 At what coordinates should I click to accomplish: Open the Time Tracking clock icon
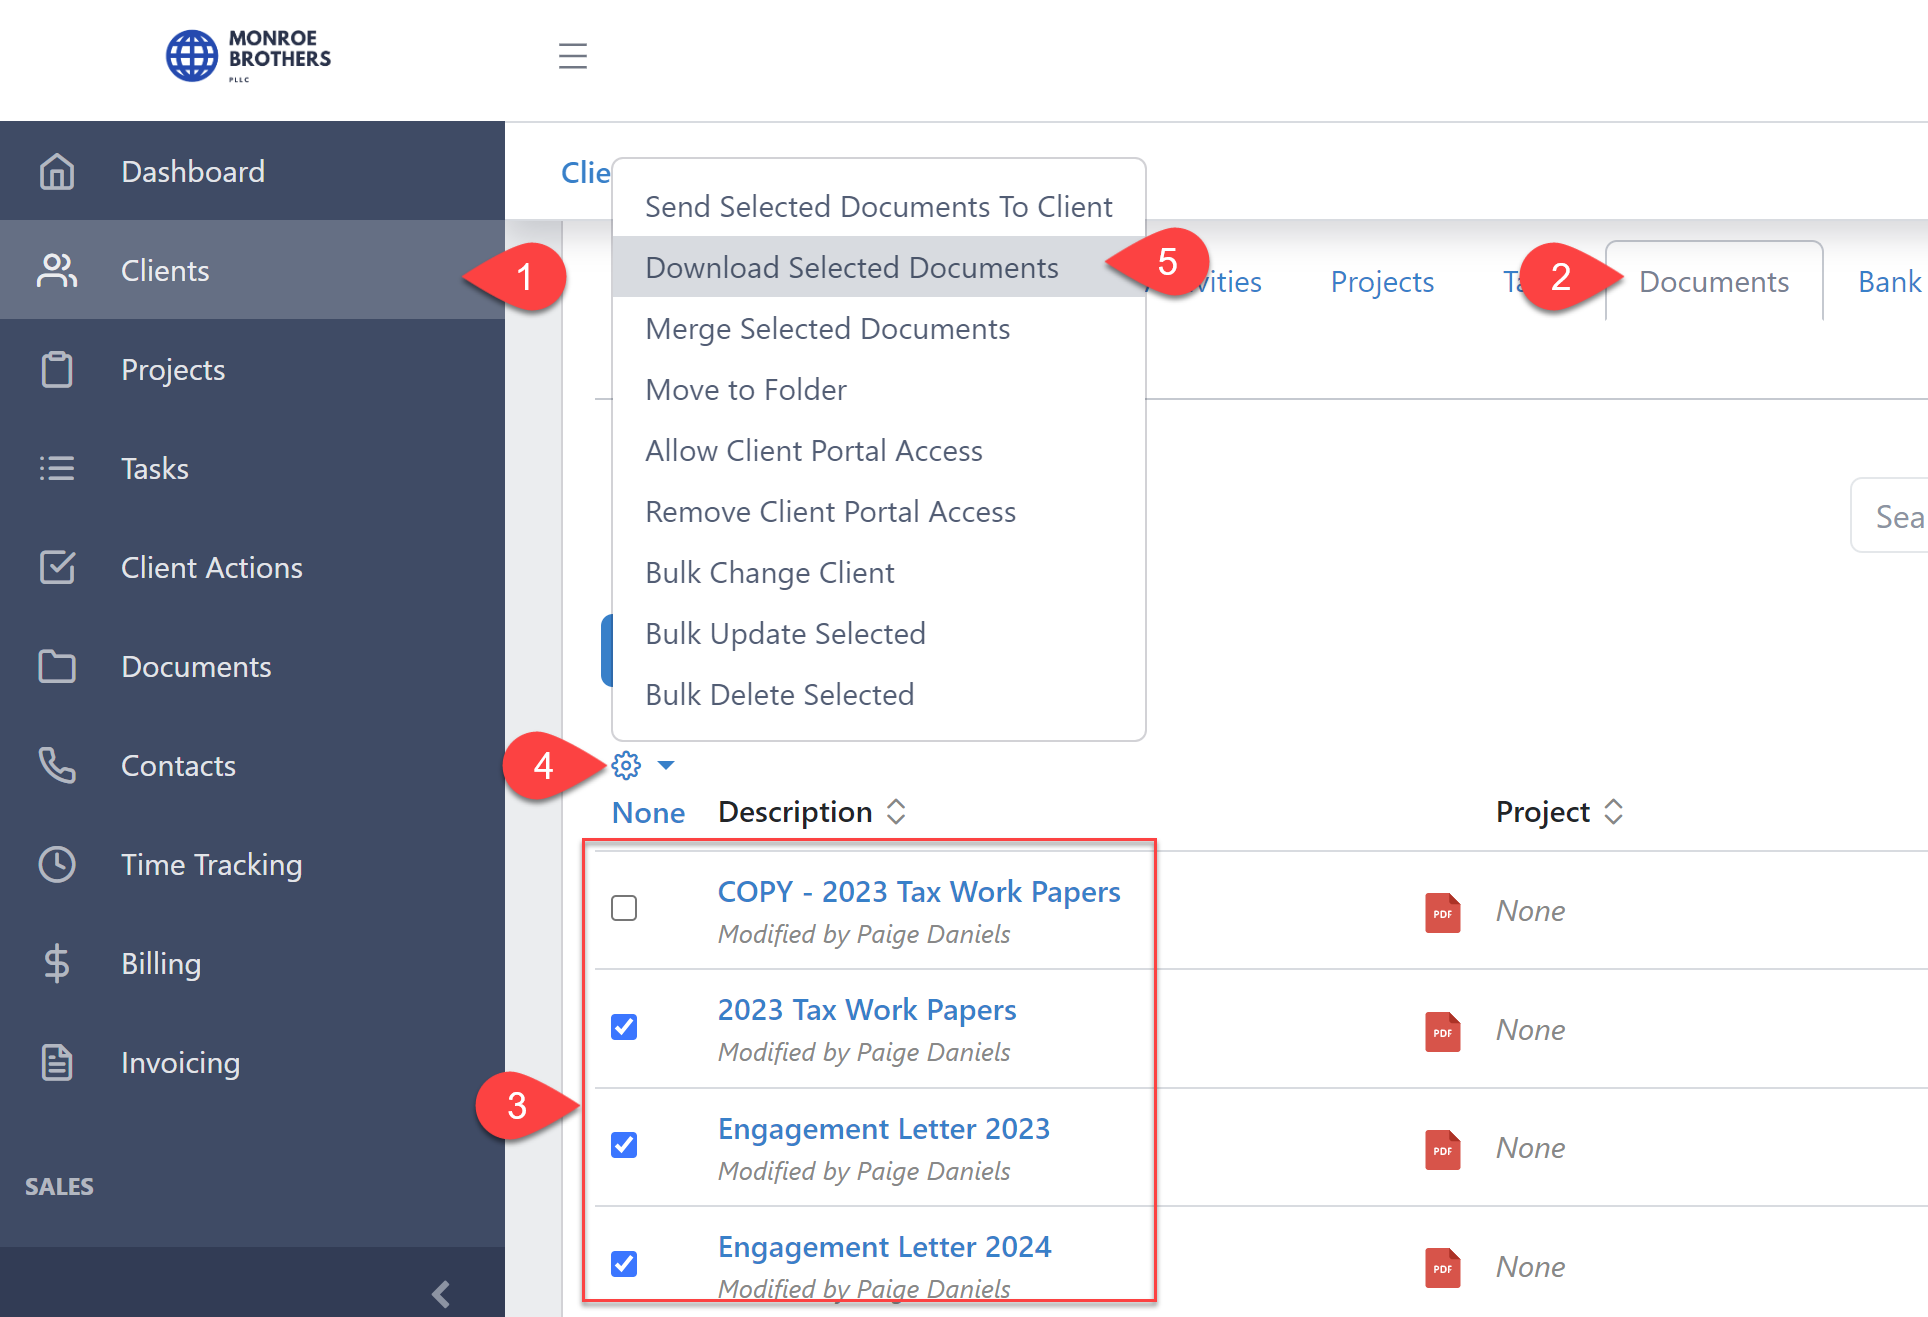click(x=57, y=864)
